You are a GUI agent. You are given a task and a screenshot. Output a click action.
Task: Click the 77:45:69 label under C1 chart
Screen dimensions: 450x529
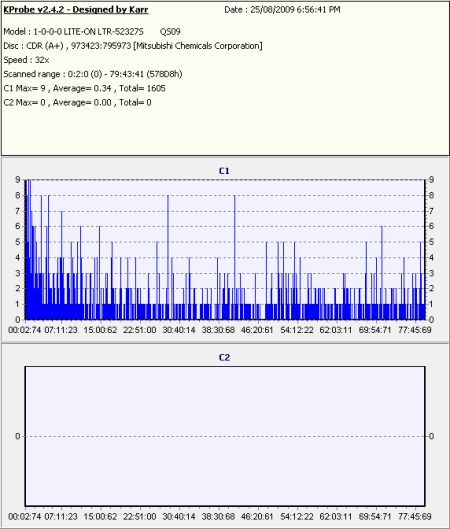pyautogui.click(x=415, y=330)
